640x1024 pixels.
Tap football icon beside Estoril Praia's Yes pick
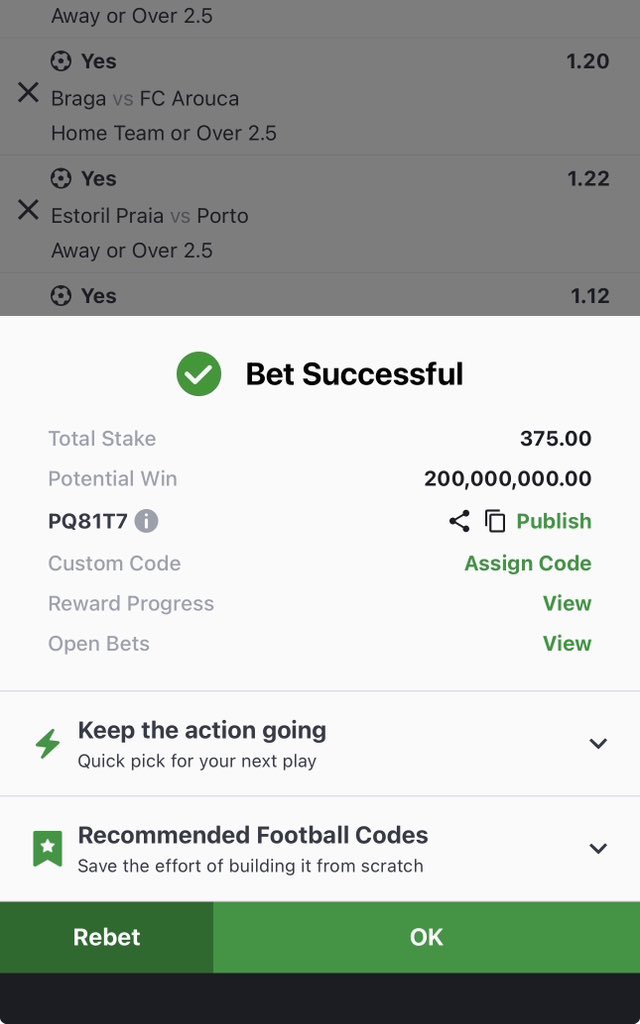pos(61,178)
